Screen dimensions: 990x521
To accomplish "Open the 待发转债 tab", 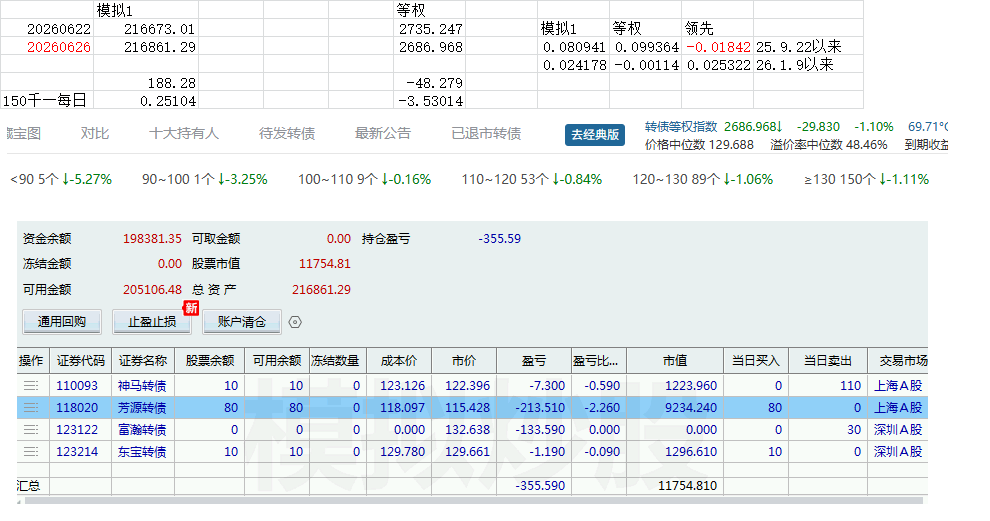I will pyautogui.click(x=287, y=133).
